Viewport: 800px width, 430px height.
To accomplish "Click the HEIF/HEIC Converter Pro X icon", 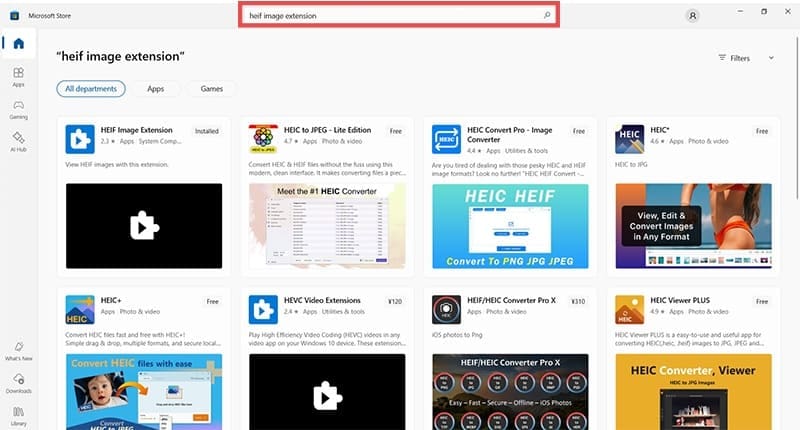I will pyautogui.click(x=446, y=310).
